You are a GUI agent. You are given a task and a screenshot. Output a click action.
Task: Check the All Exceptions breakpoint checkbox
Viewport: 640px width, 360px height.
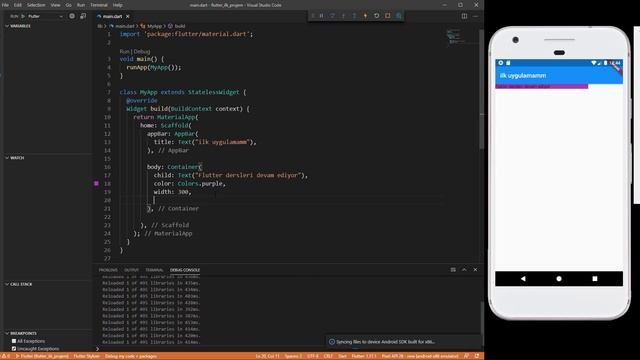14,341
